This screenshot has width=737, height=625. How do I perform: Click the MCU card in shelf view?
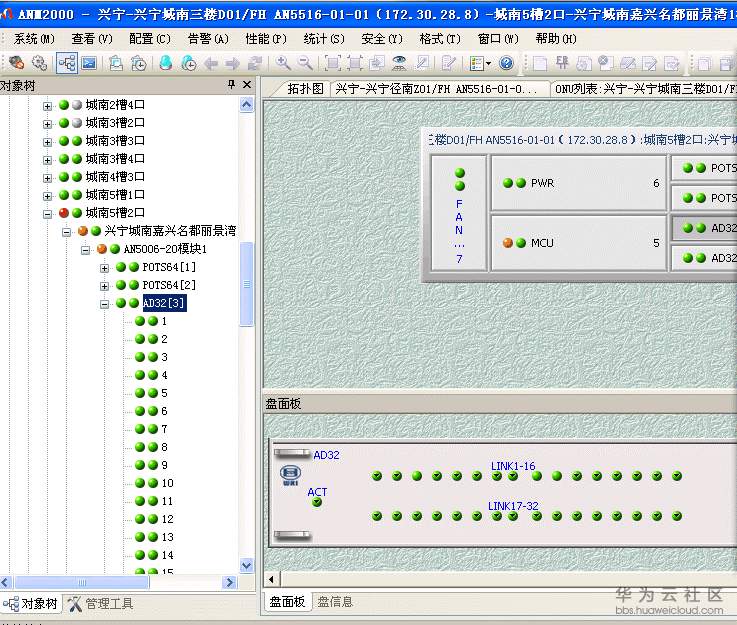pos(579,243)
